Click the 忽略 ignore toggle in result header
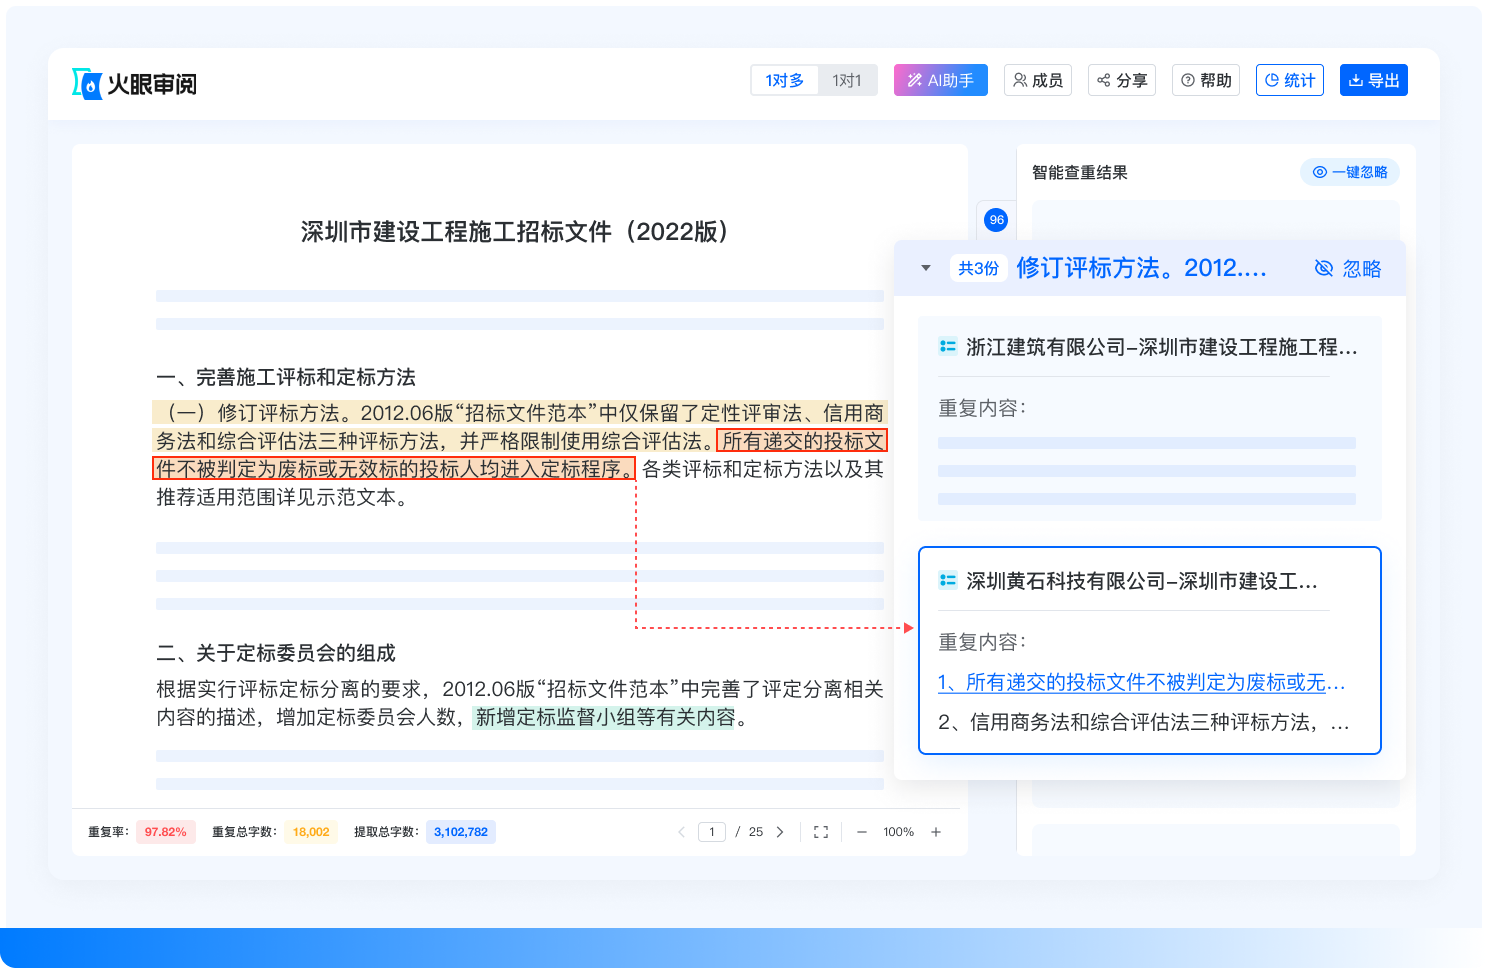The width and height of the screenshot is (1488, 968). (1347, 268)
